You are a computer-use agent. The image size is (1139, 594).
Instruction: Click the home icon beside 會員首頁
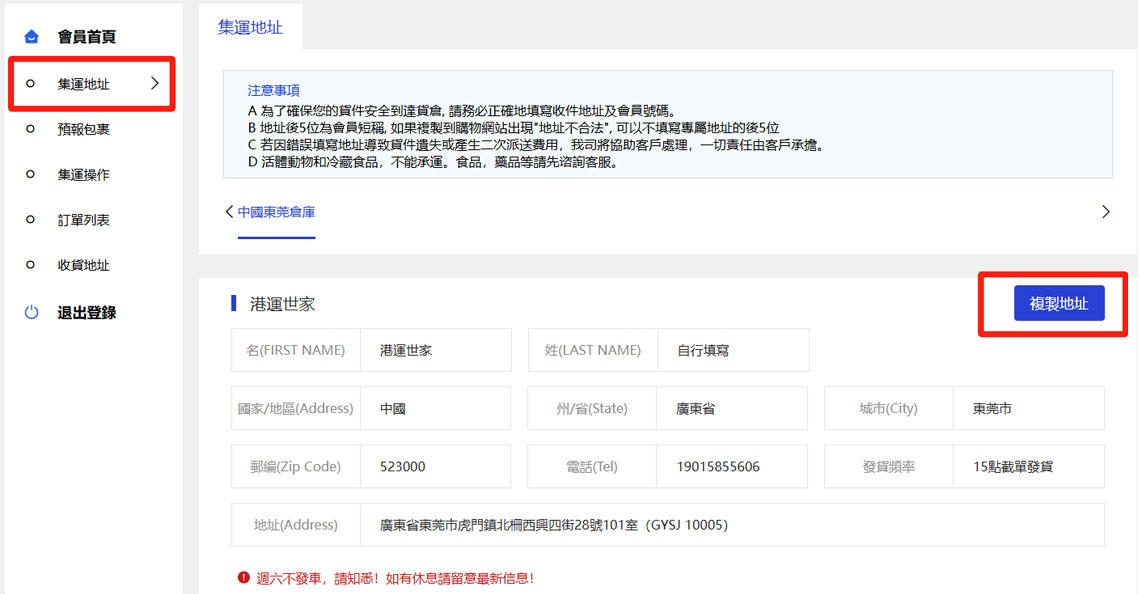[x=32, y=37]
